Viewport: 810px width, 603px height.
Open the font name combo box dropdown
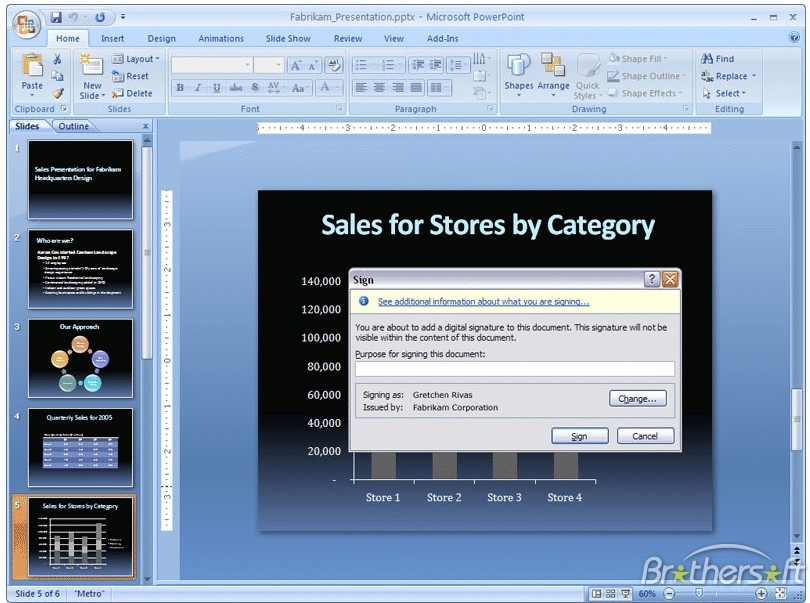[x=248, y=65]
